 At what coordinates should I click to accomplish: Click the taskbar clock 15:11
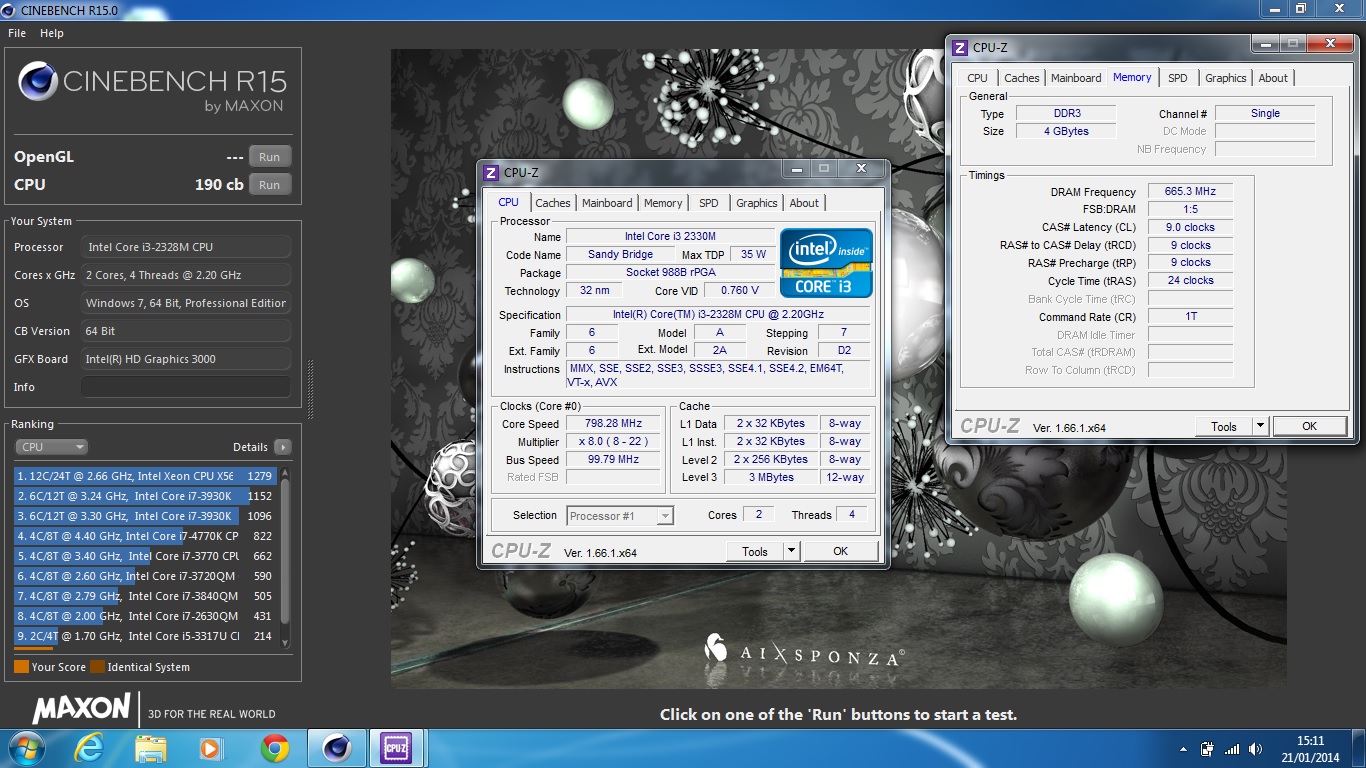(x=1310, y=741)
